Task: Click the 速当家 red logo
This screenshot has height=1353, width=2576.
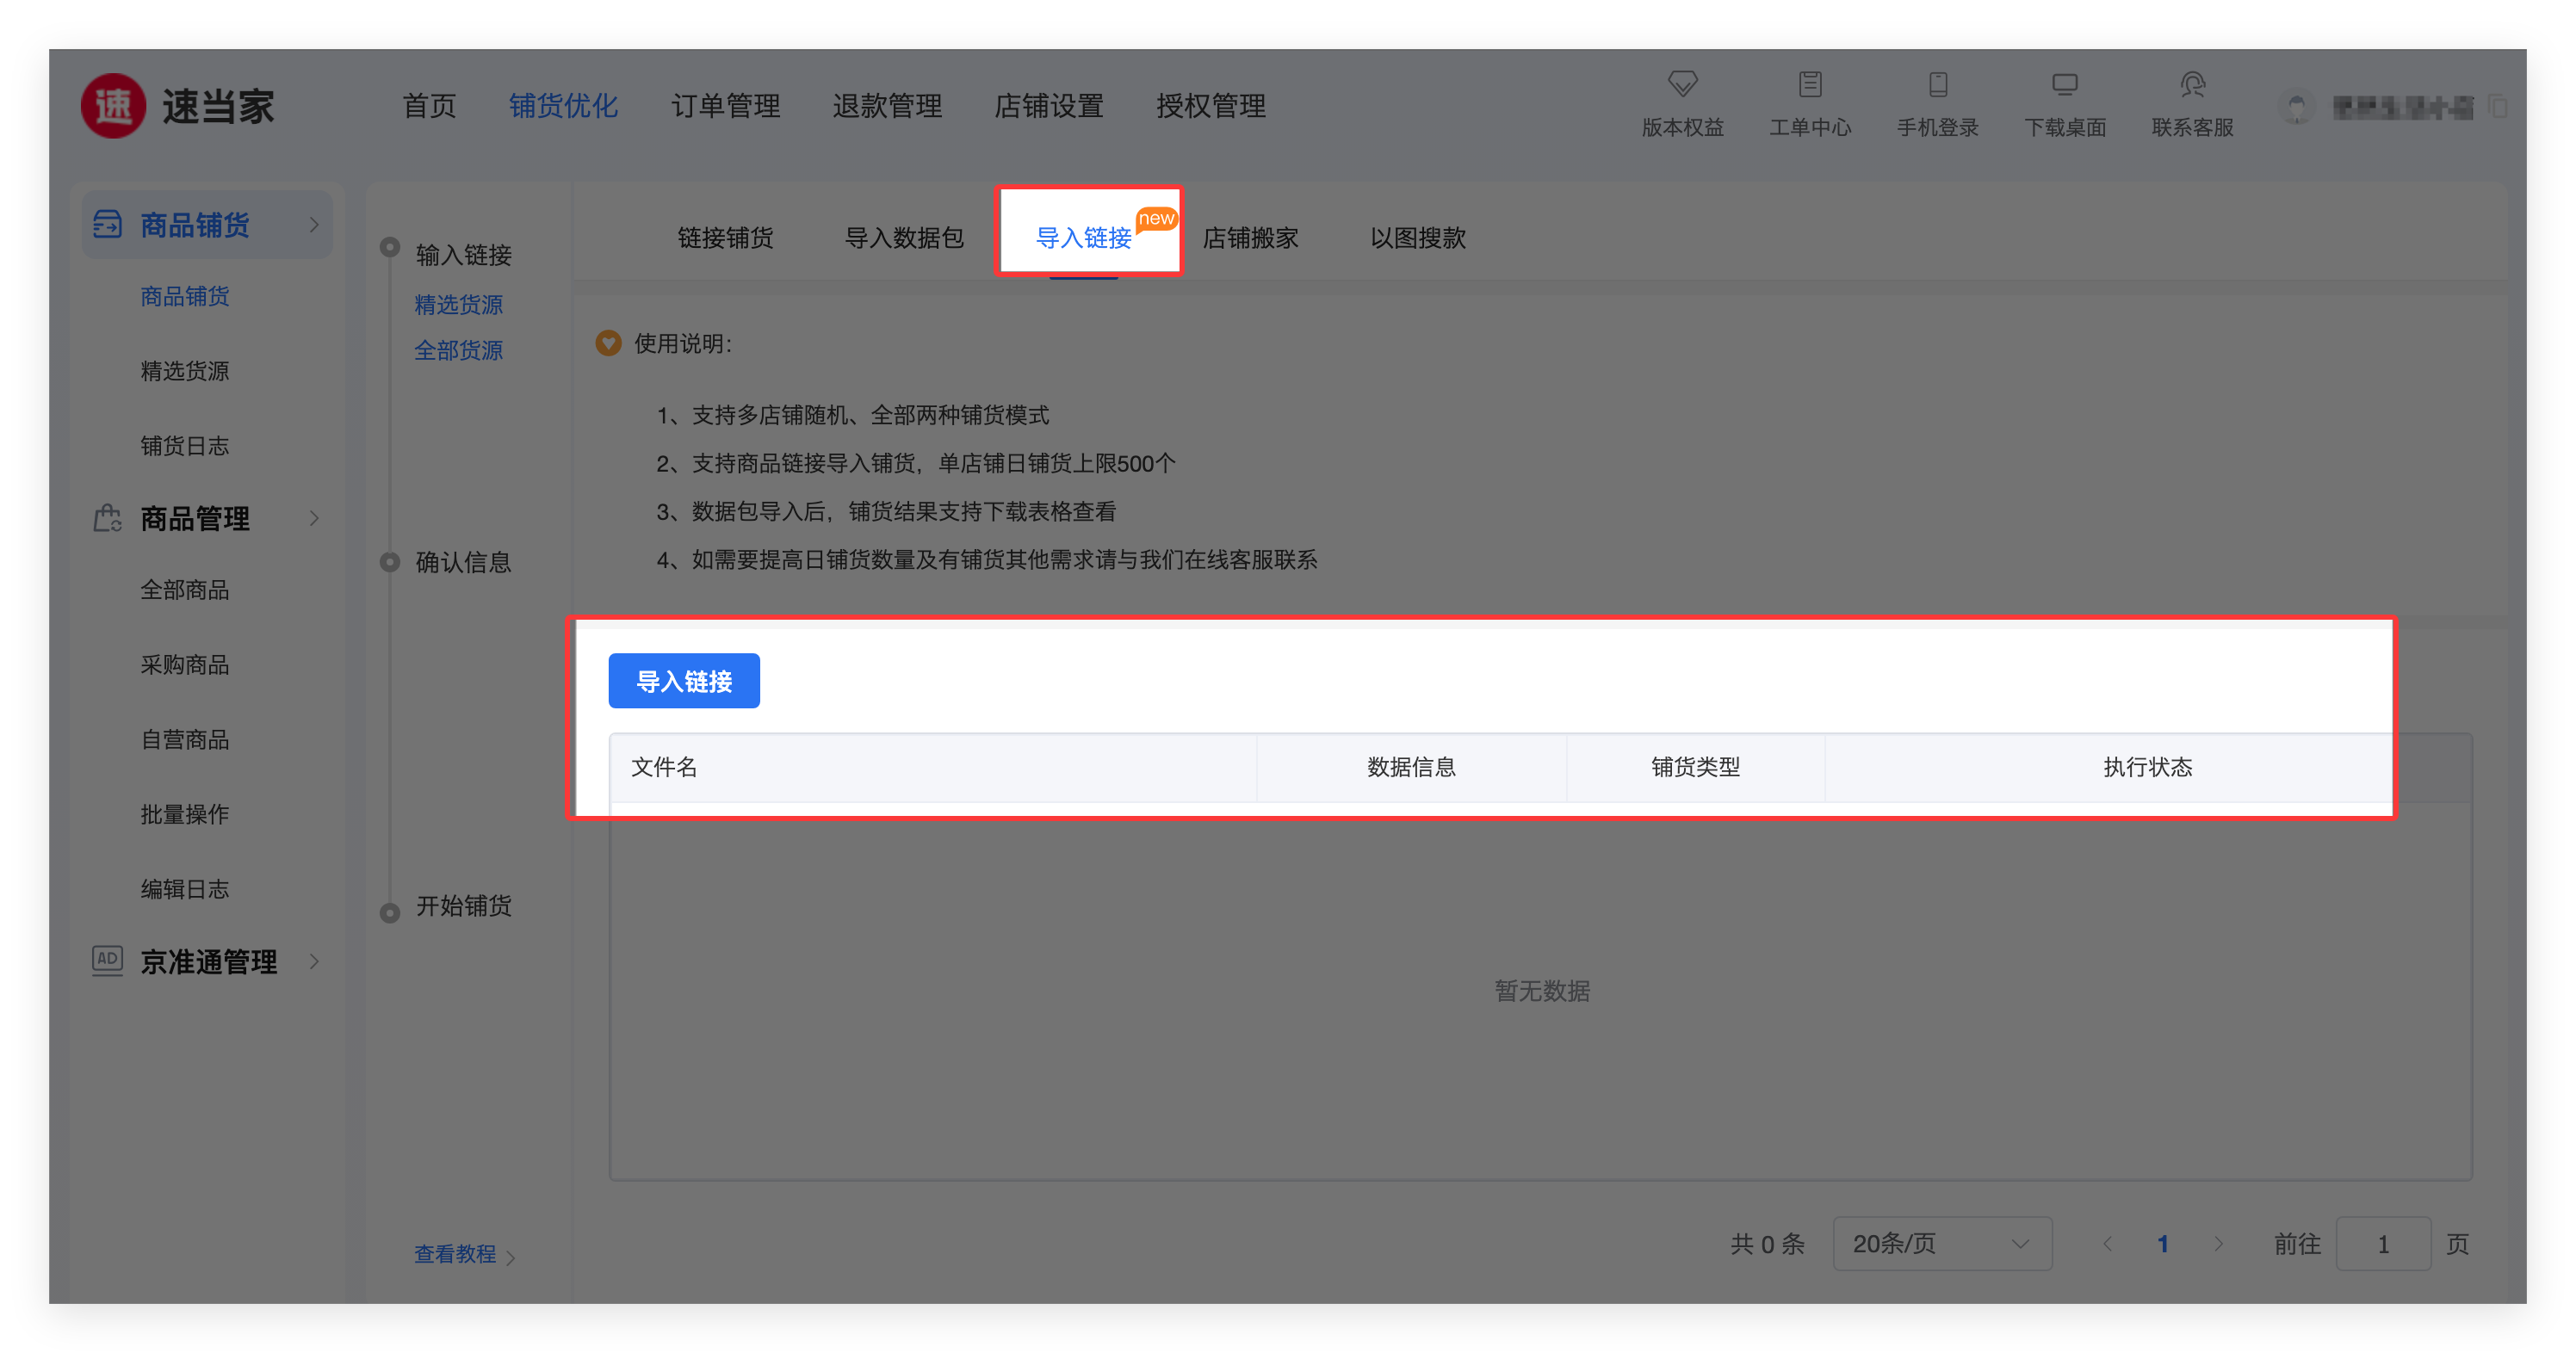Action: pos(113,106)
